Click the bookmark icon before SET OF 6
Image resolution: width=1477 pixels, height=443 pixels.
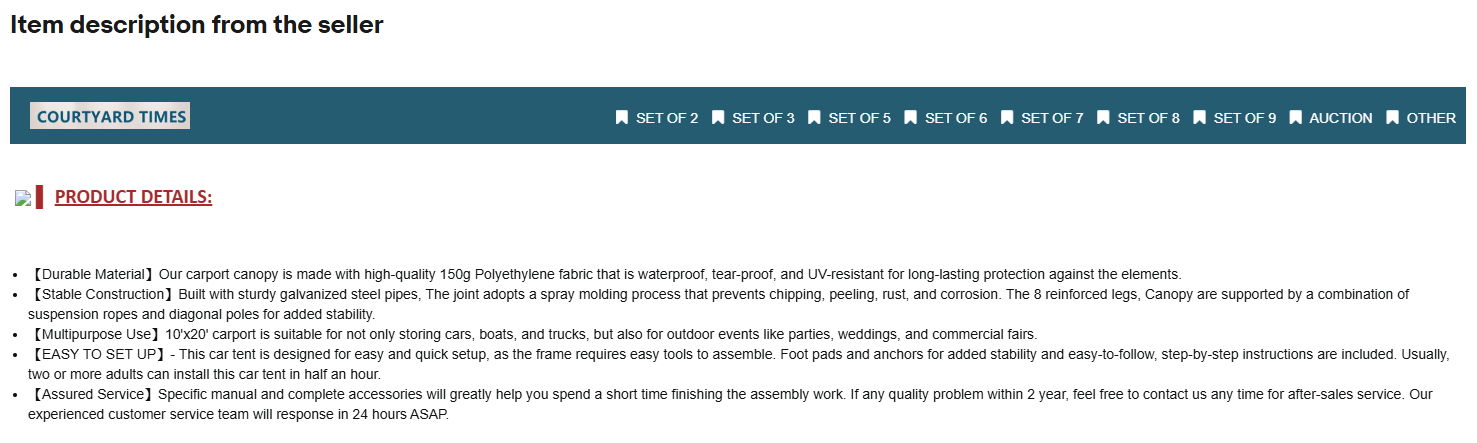click(x=911, y=118)
